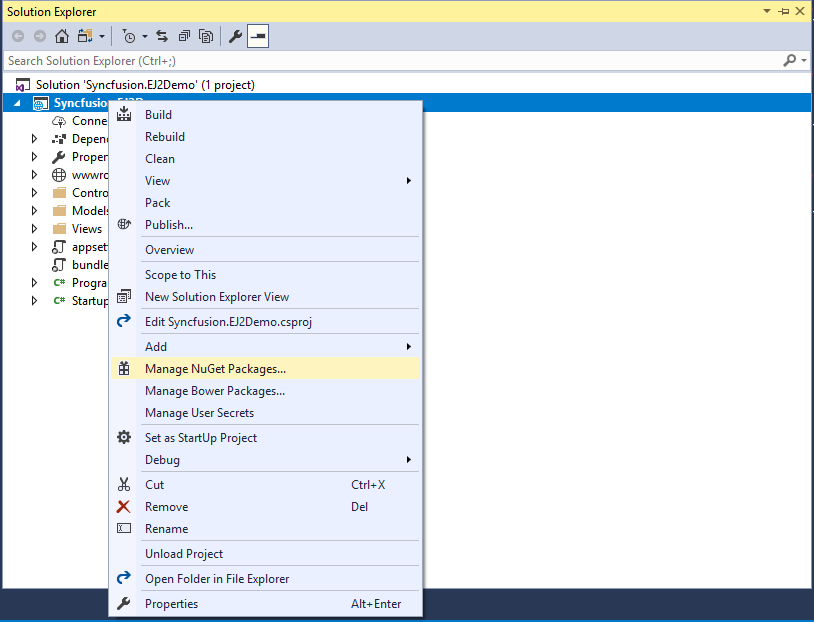Open Properties via the wrench toolbar icon
This screenshot has height=622, width=814.
(236, 36)
